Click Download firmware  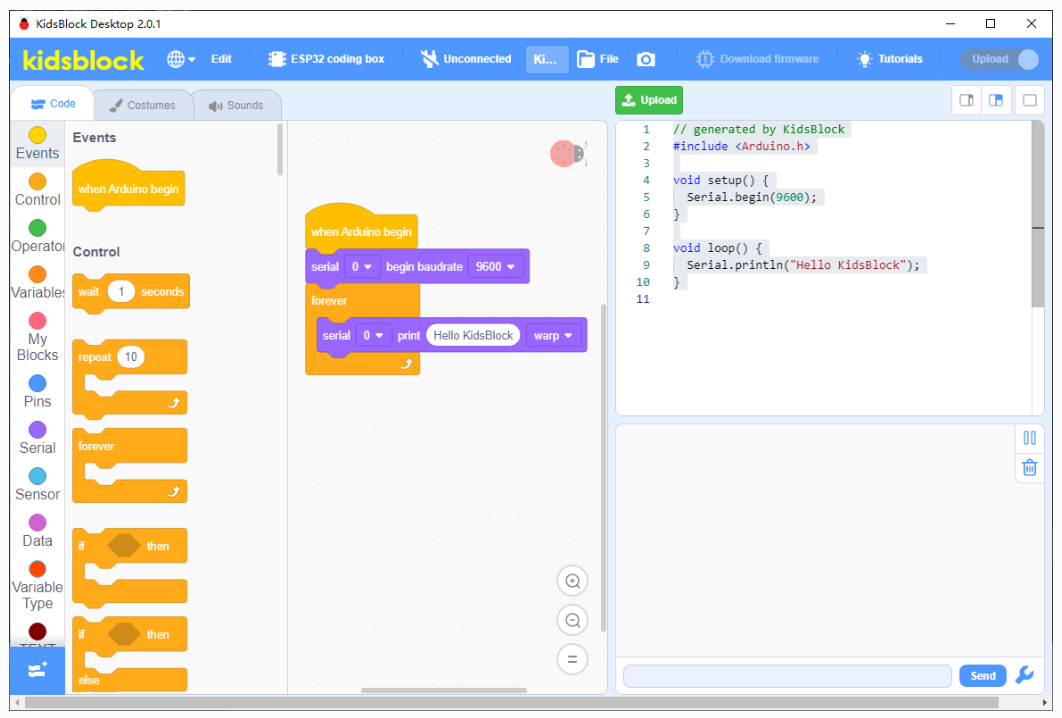pos(758,59)
